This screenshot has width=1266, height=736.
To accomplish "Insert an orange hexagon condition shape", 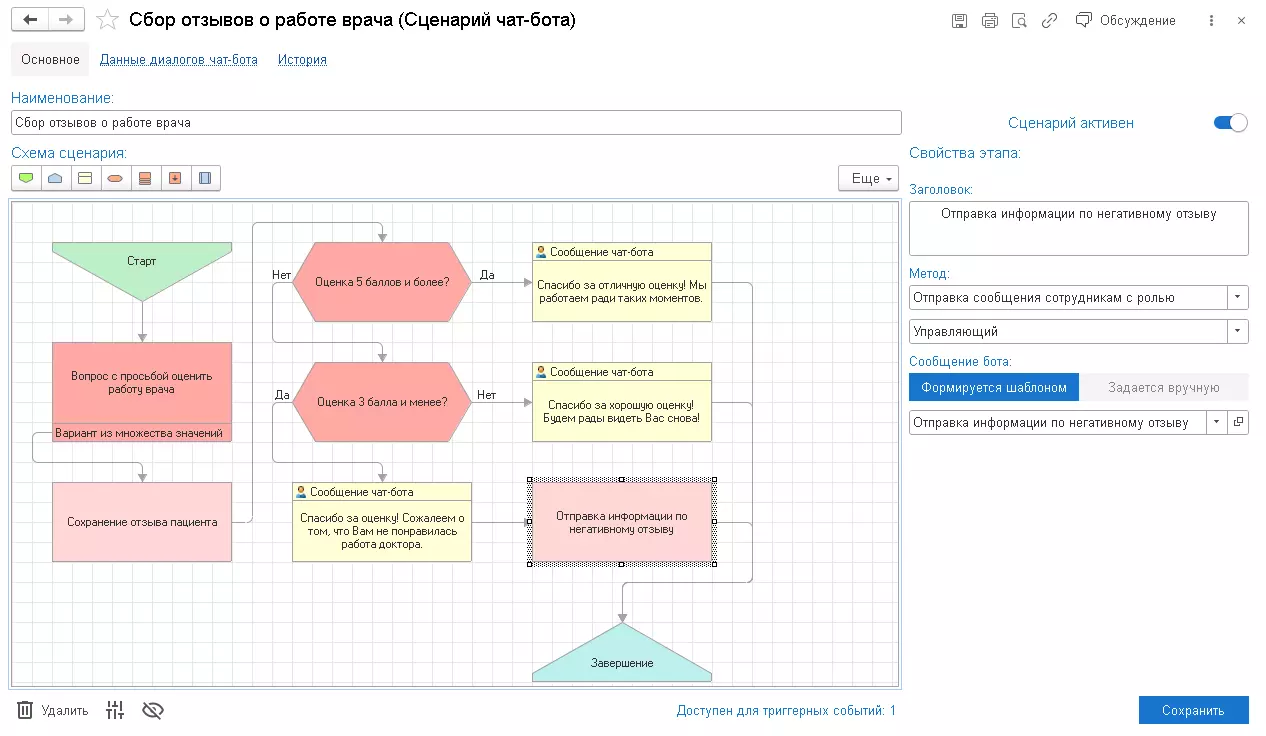I will (x=115, y=179).
